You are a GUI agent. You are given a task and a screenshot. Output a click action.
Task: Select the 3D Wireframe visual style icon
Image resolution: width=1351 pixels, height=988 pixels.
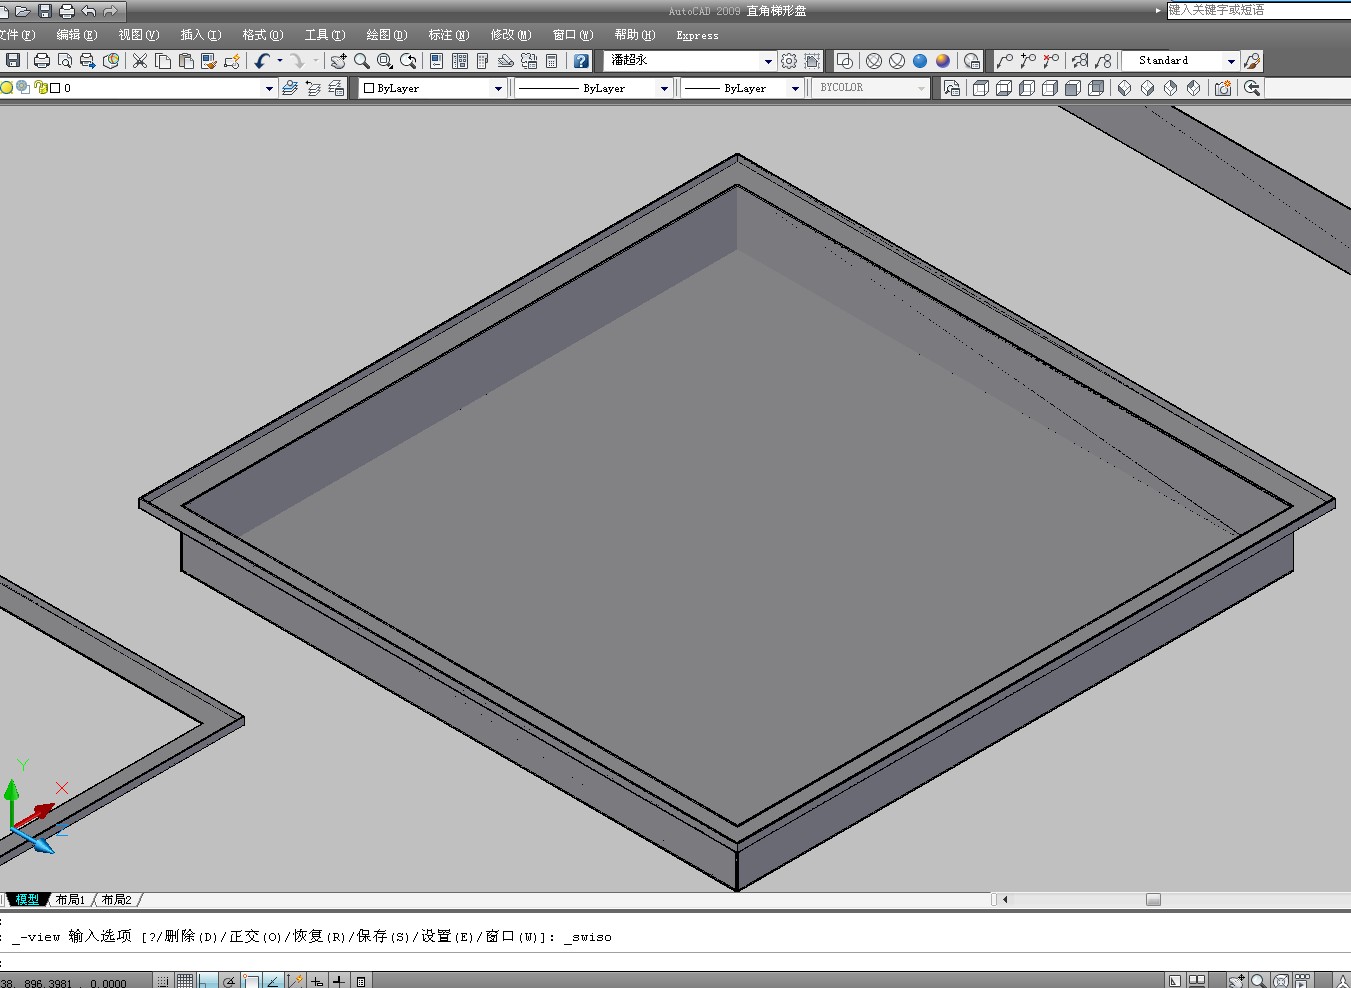(x=874, y=61)
